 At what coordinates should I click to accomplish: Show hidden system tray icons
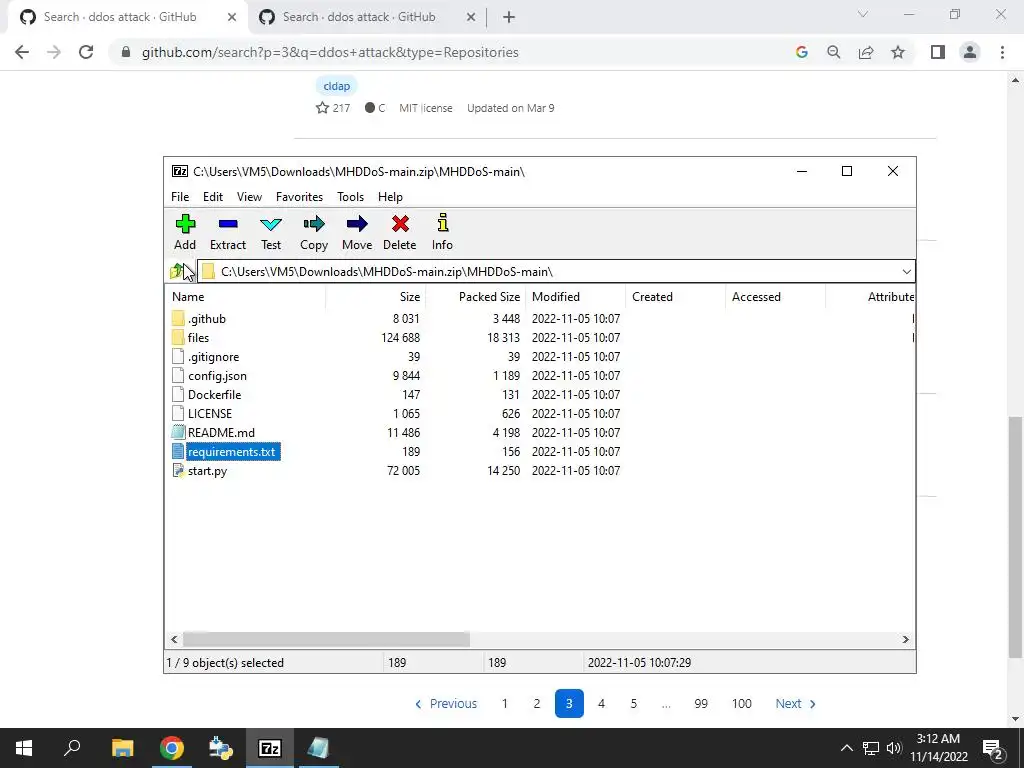846,748
